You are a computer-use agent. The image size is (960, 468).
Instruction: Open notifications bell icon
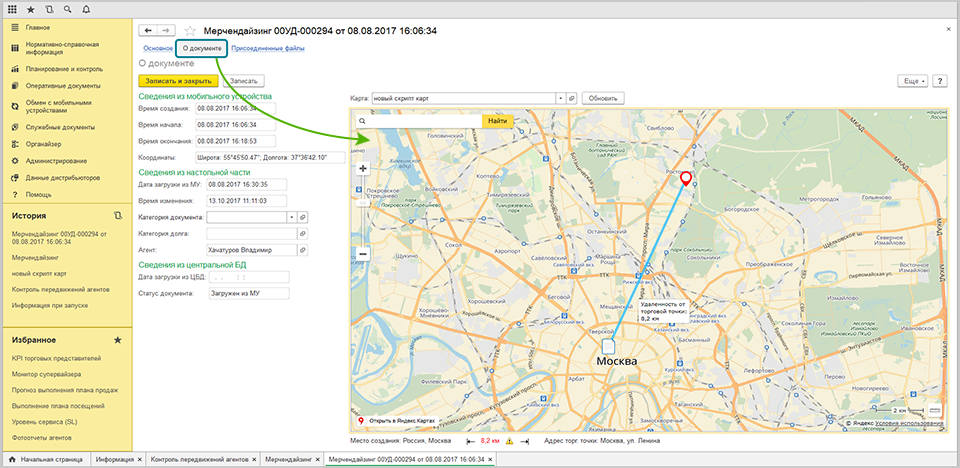click(x=85, y=10)
